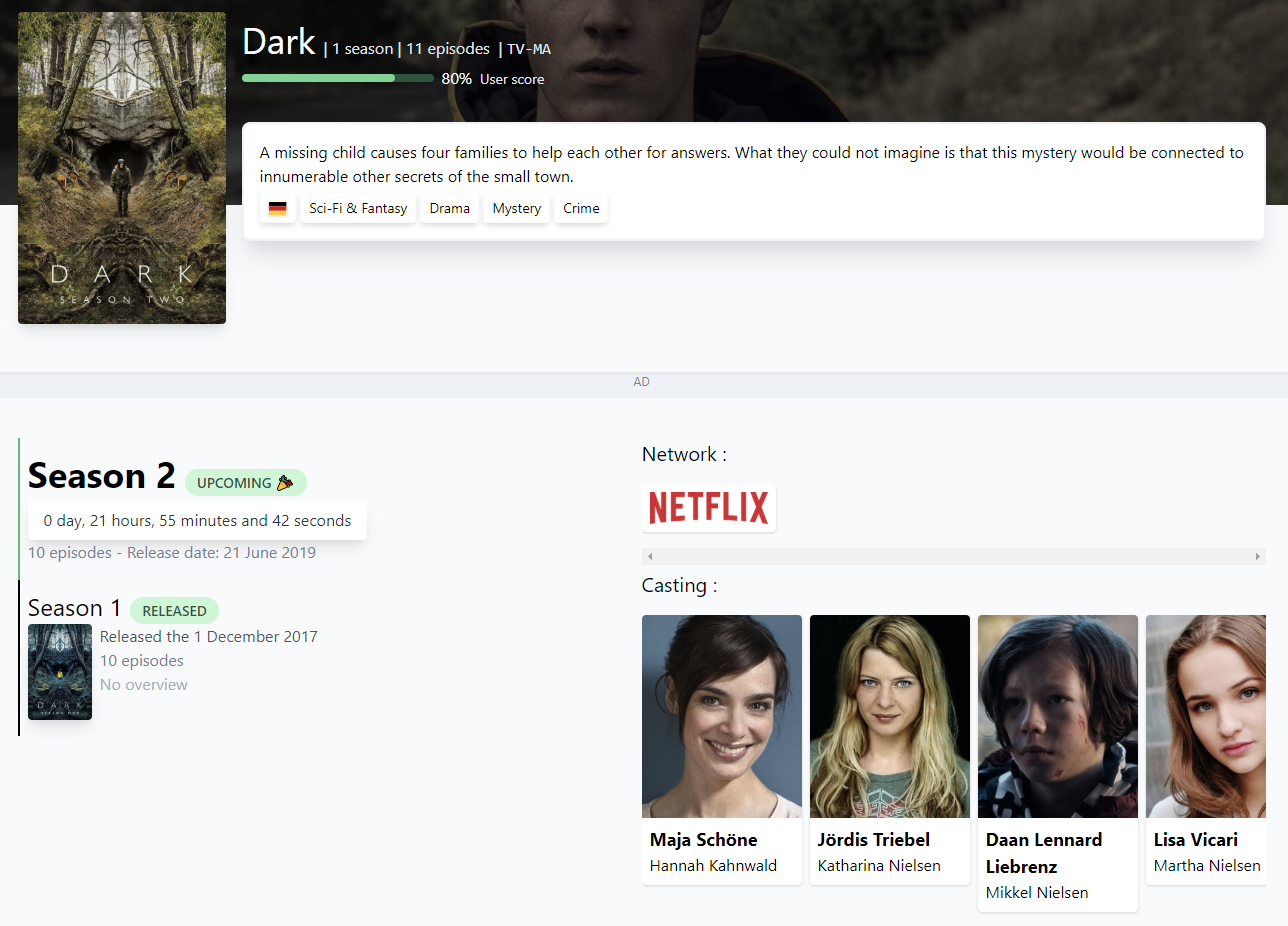This screenshot has width=1288, height=926.
Task: Click the "Network :" heading
Action: pyautogui.click(x=684, y=454)
